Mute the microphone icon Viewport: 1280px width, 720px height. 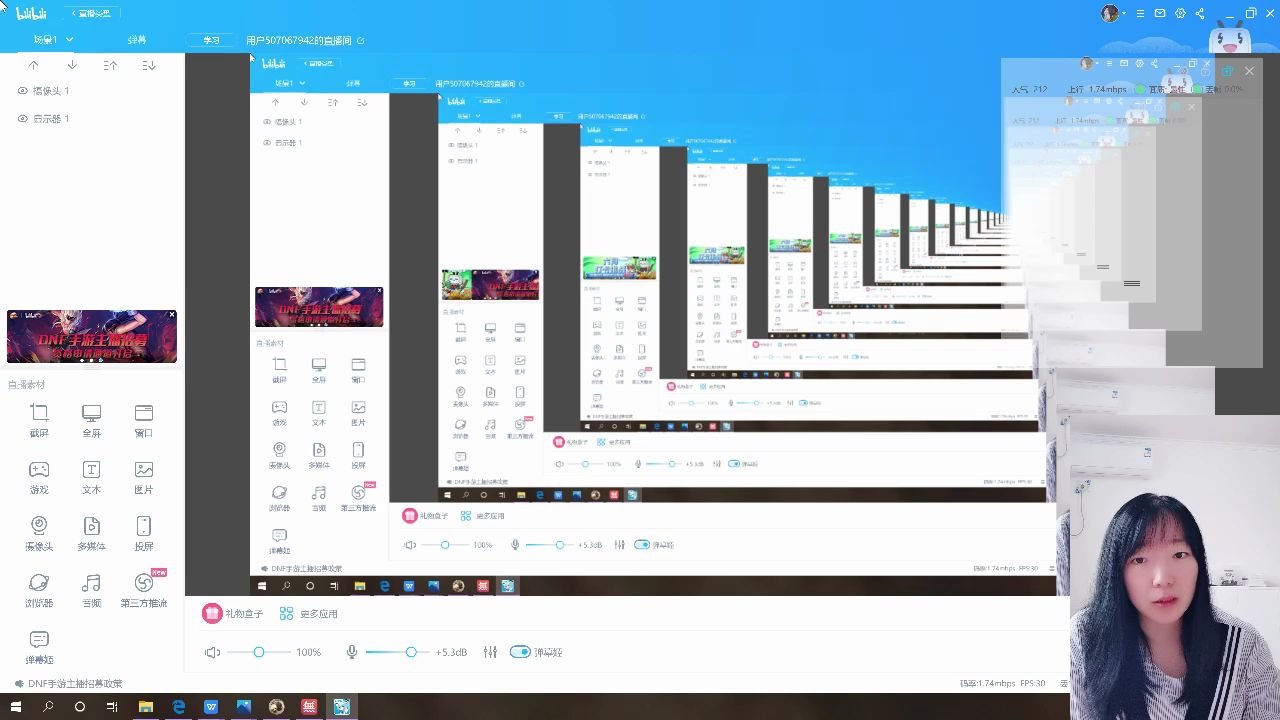pyautogui.click(x=351, y=652)
